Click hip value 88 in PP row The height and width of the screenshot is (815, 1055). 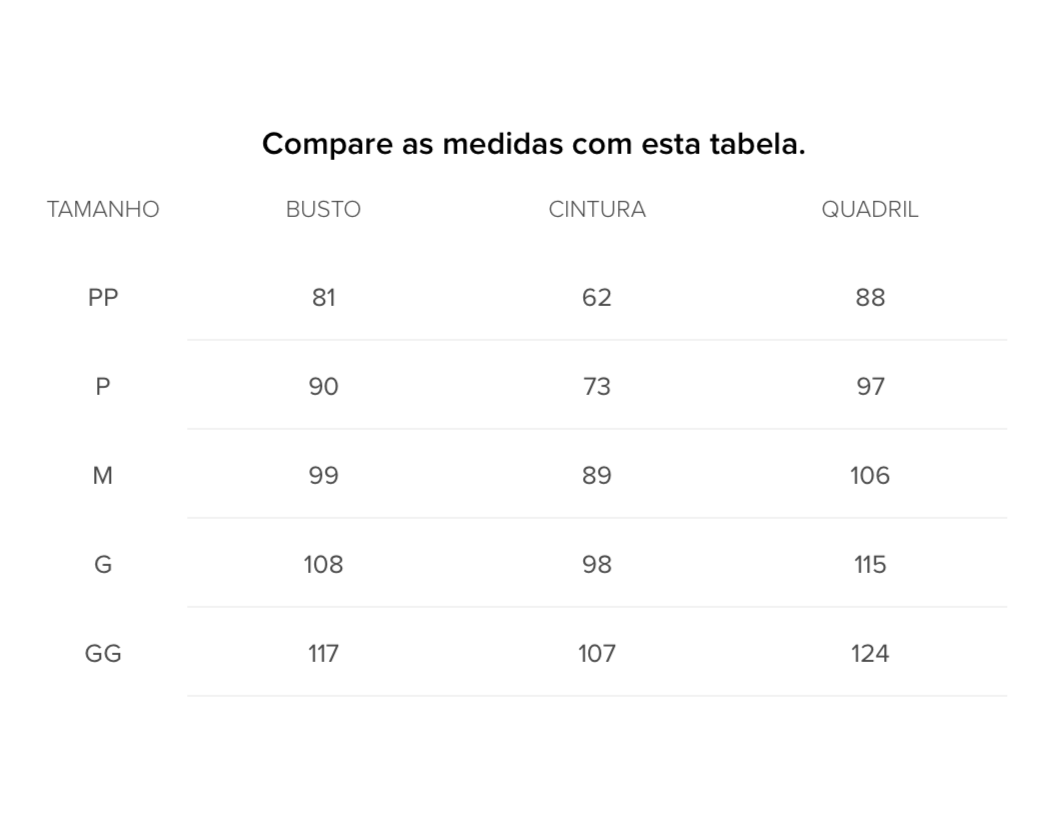click(x=870, y=298)
